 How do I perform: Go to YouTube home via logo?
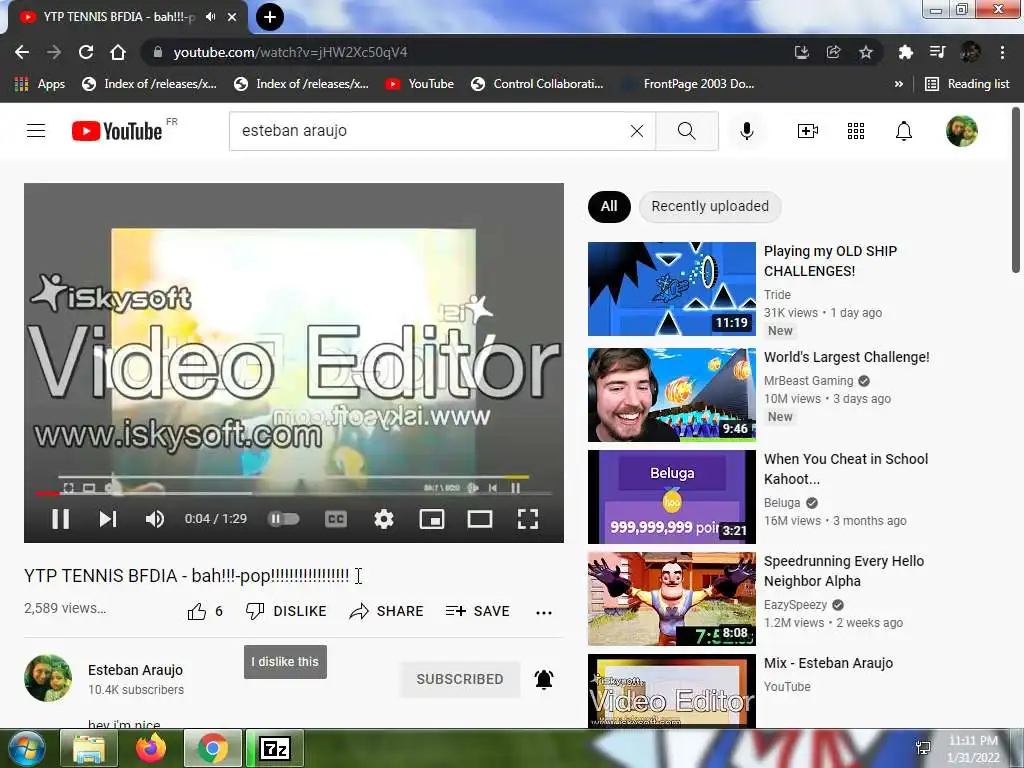(x=118, y=131)
